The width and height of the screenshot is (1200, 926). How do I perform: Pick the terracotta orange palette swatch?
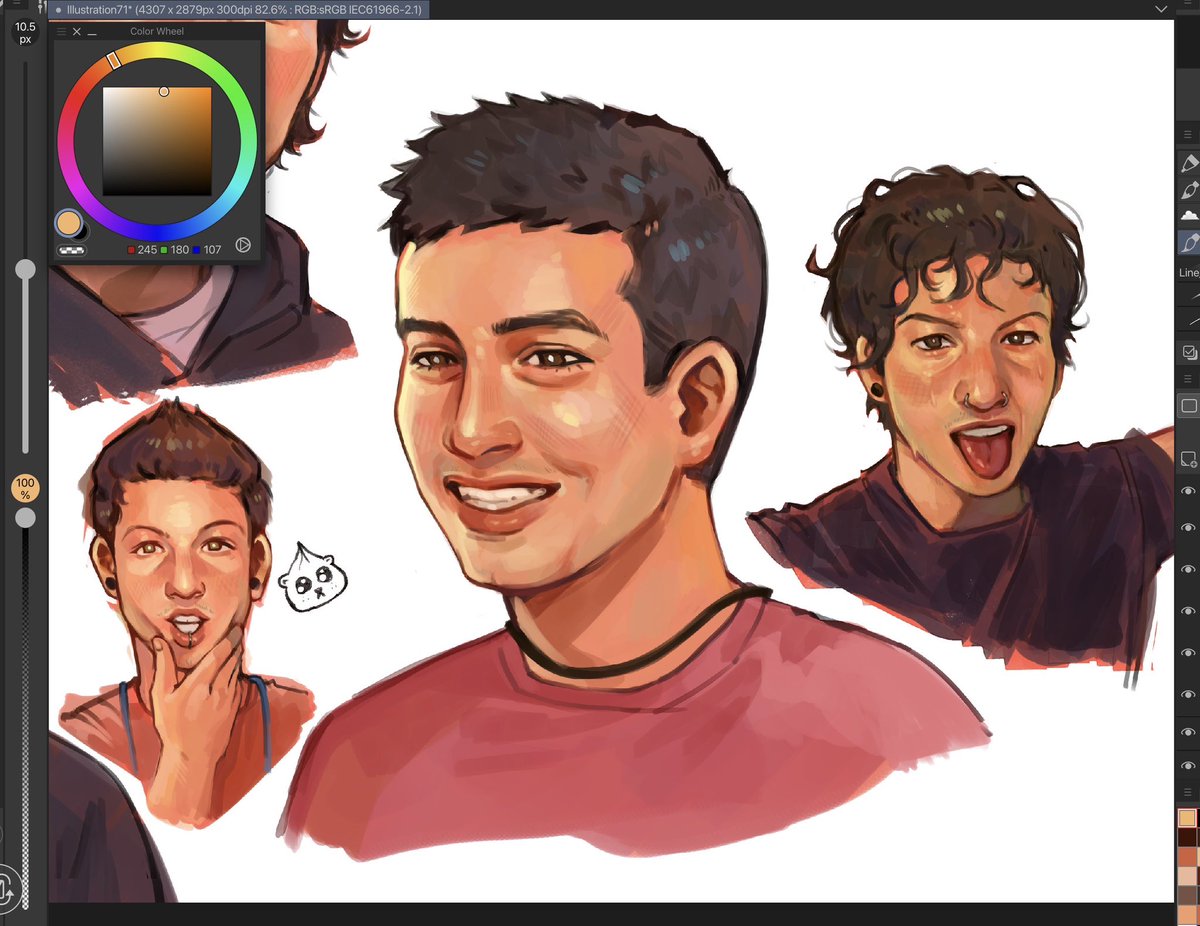1187,856
